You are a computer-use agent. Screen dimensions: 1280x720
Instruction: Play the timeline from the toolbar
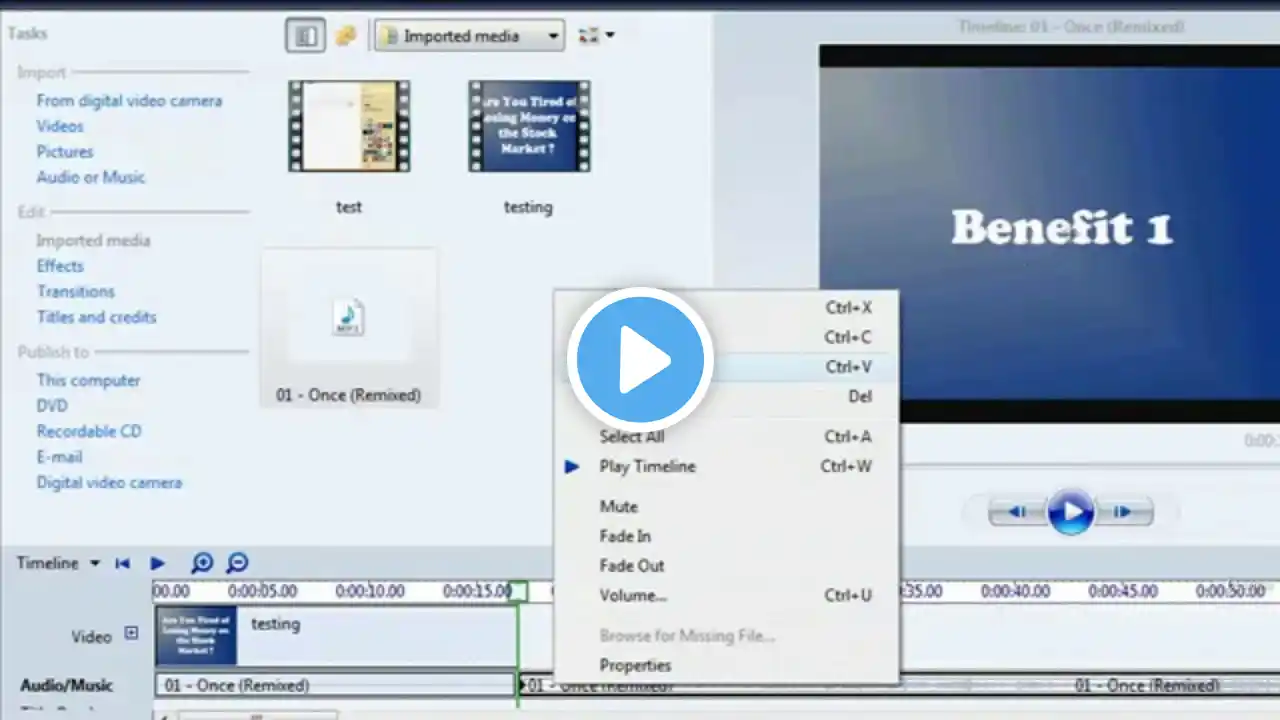pos(157,564)
